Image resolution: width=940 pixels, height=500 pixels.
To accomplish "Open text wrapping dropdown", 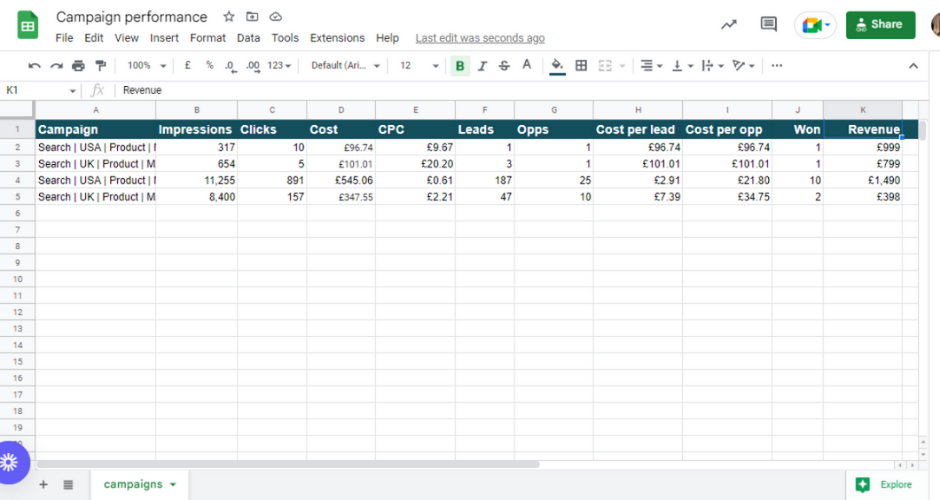I will pos(713,66).
